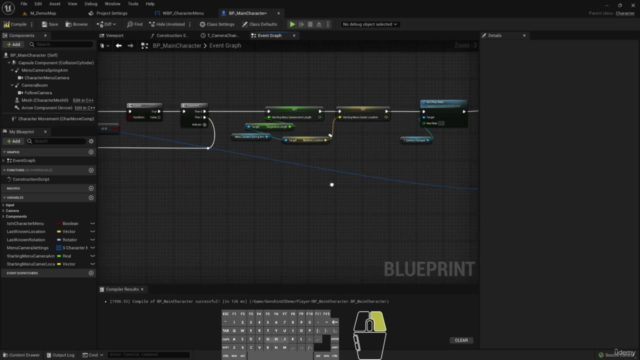The width and height of the screenshot is (640, 360).
Task: Click the Components search field
Action: click(x=60, y=44)
